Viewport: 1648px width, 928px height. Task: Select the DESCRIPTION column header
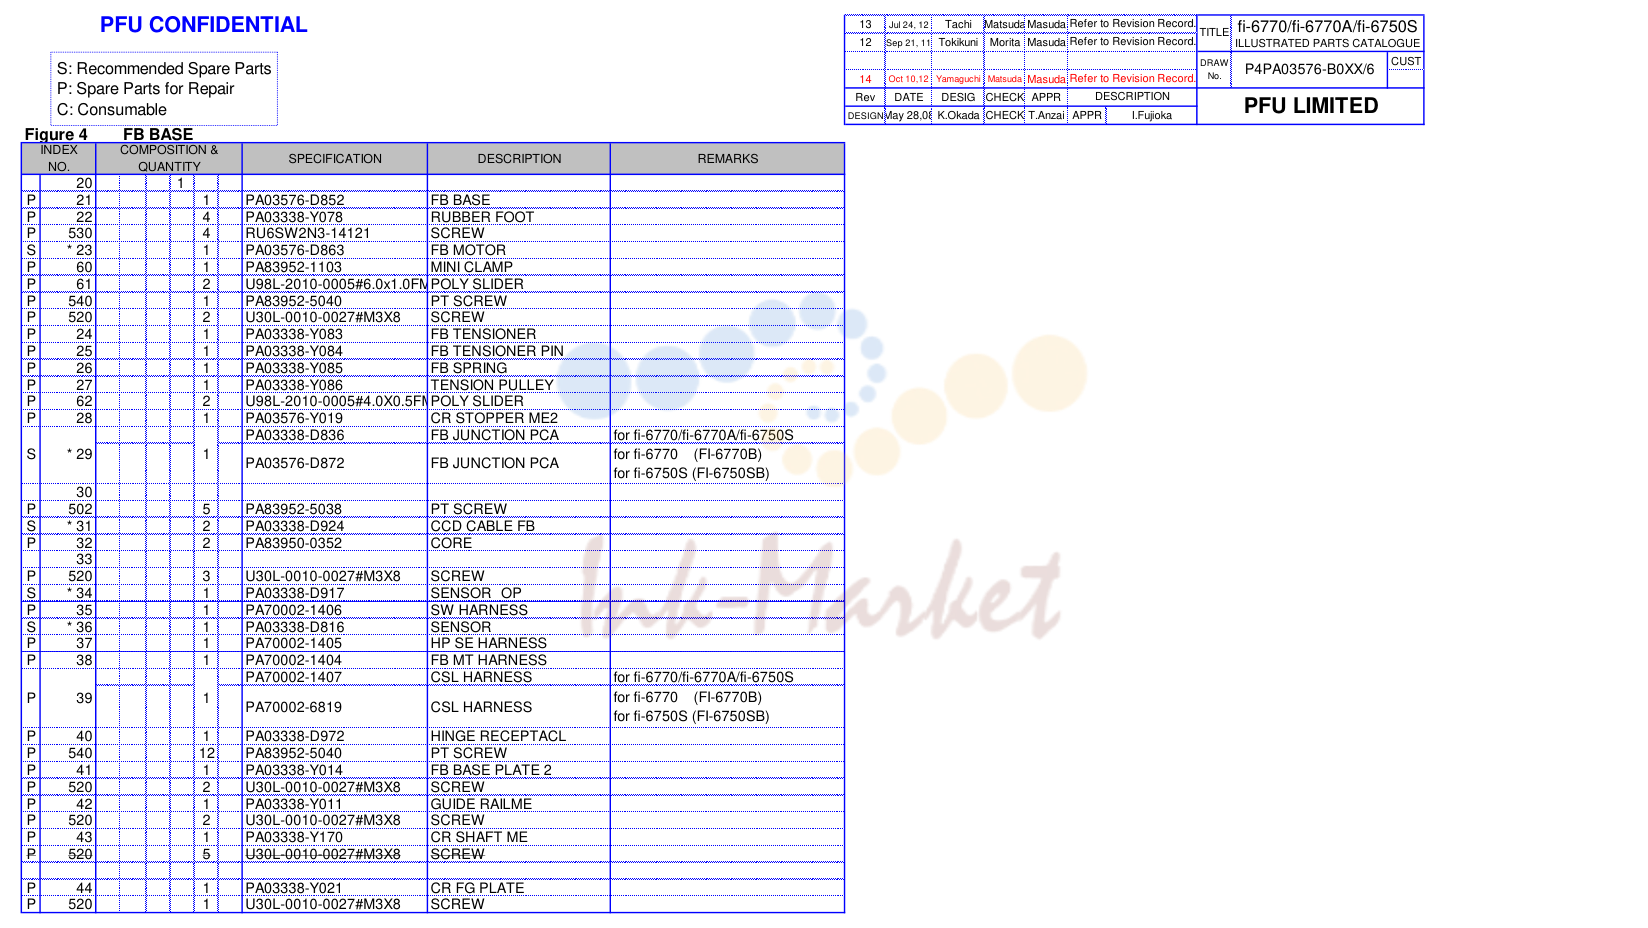coord(519,159)
